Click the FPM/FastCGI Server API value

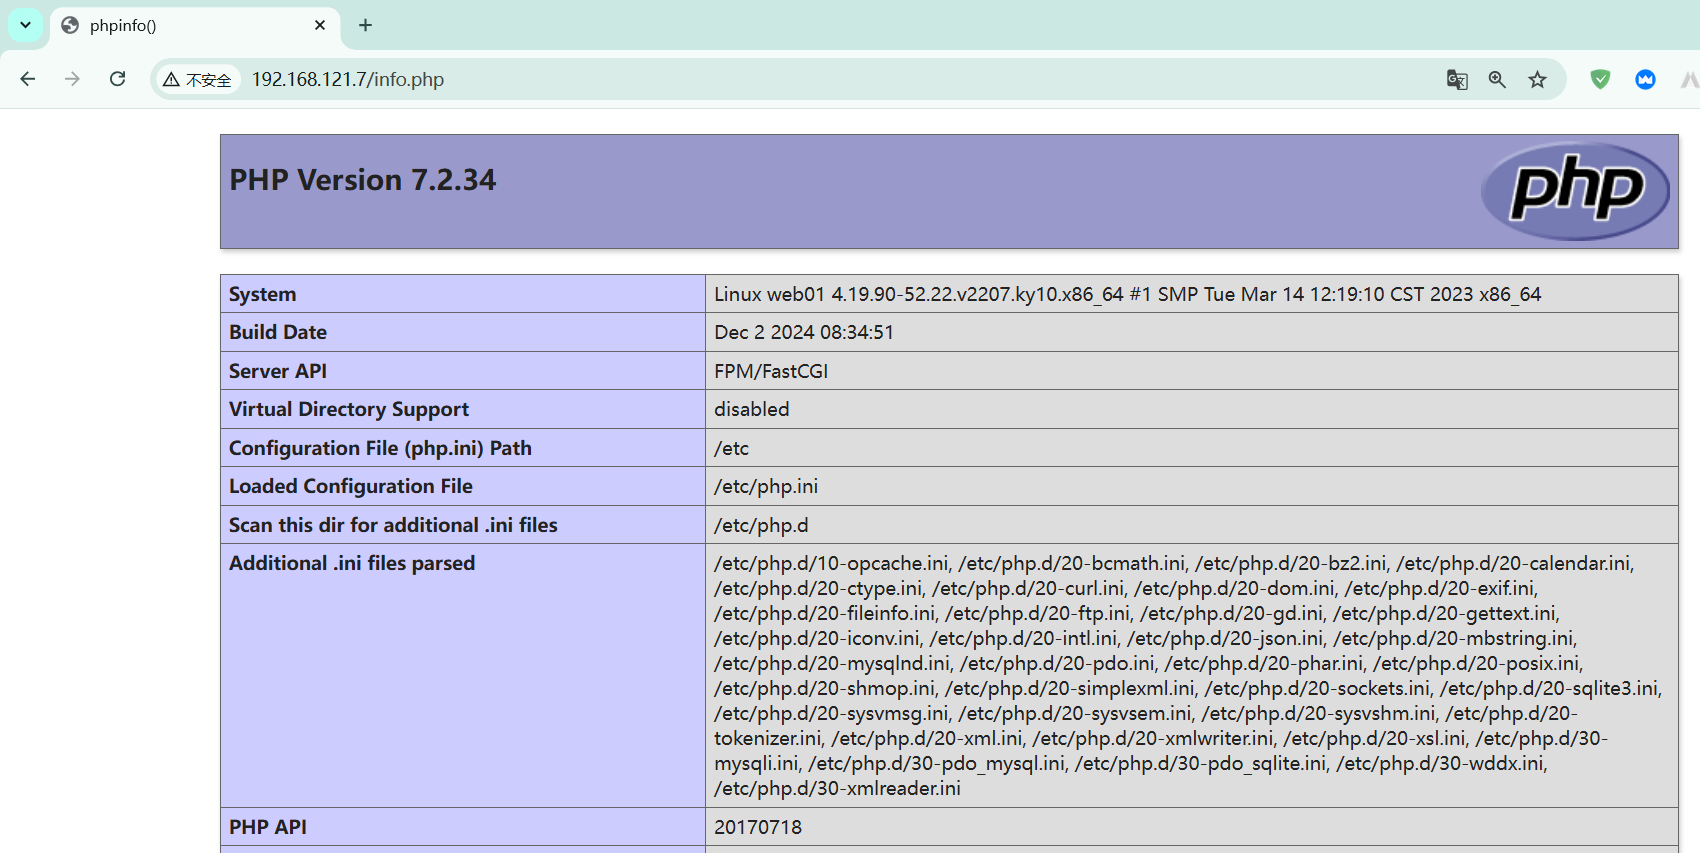771,371
